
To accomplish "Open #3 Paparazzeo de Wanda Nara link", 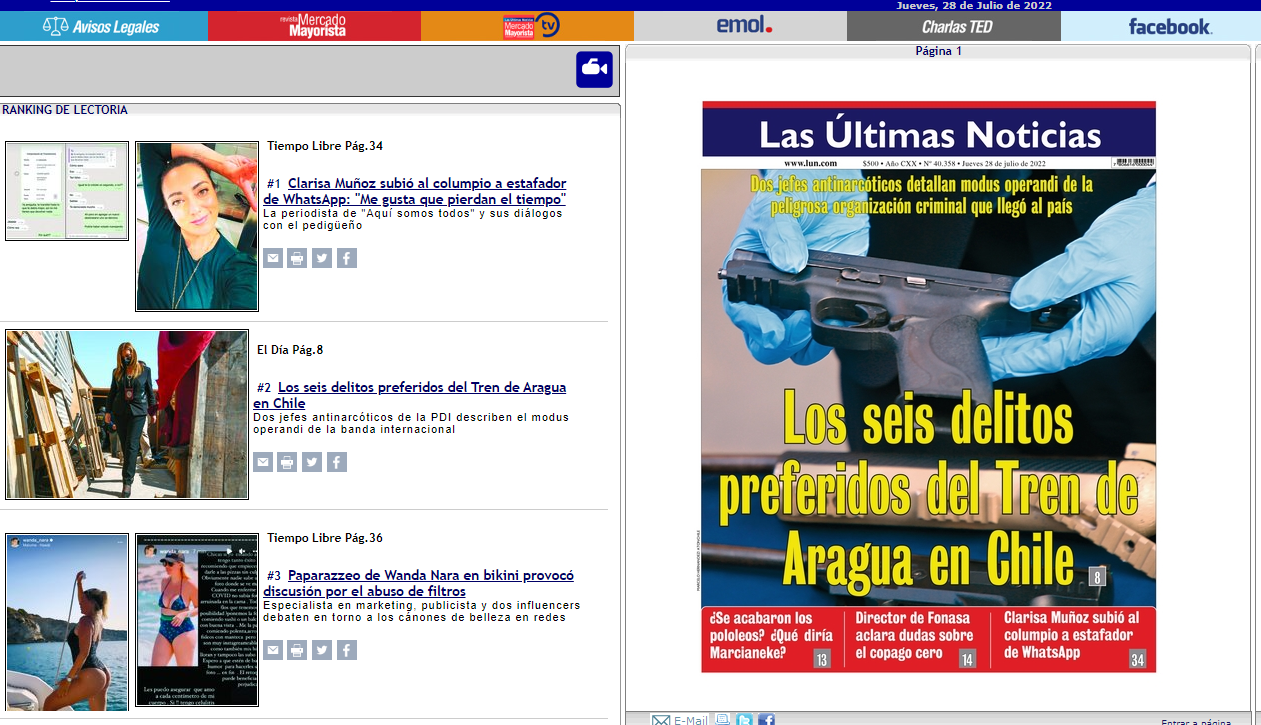I will (x=420, y=583).
